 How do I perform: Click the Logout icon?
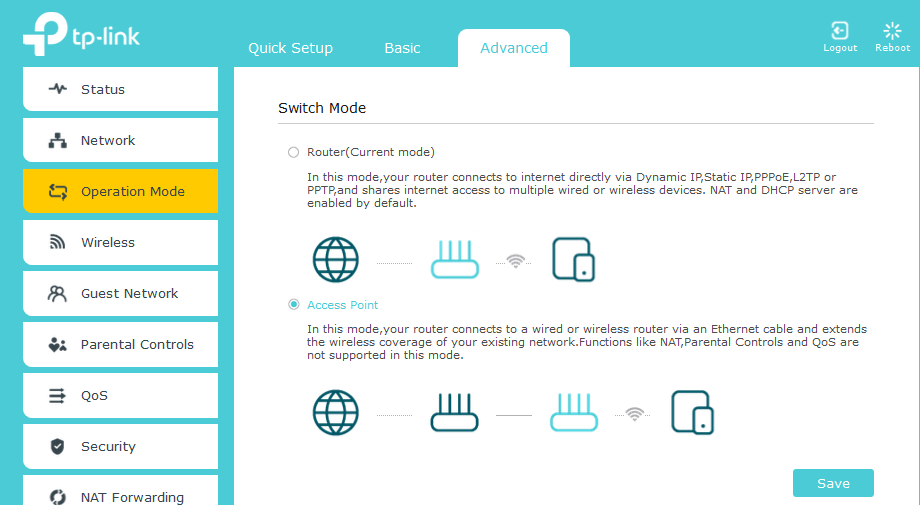tap(840, 31)
